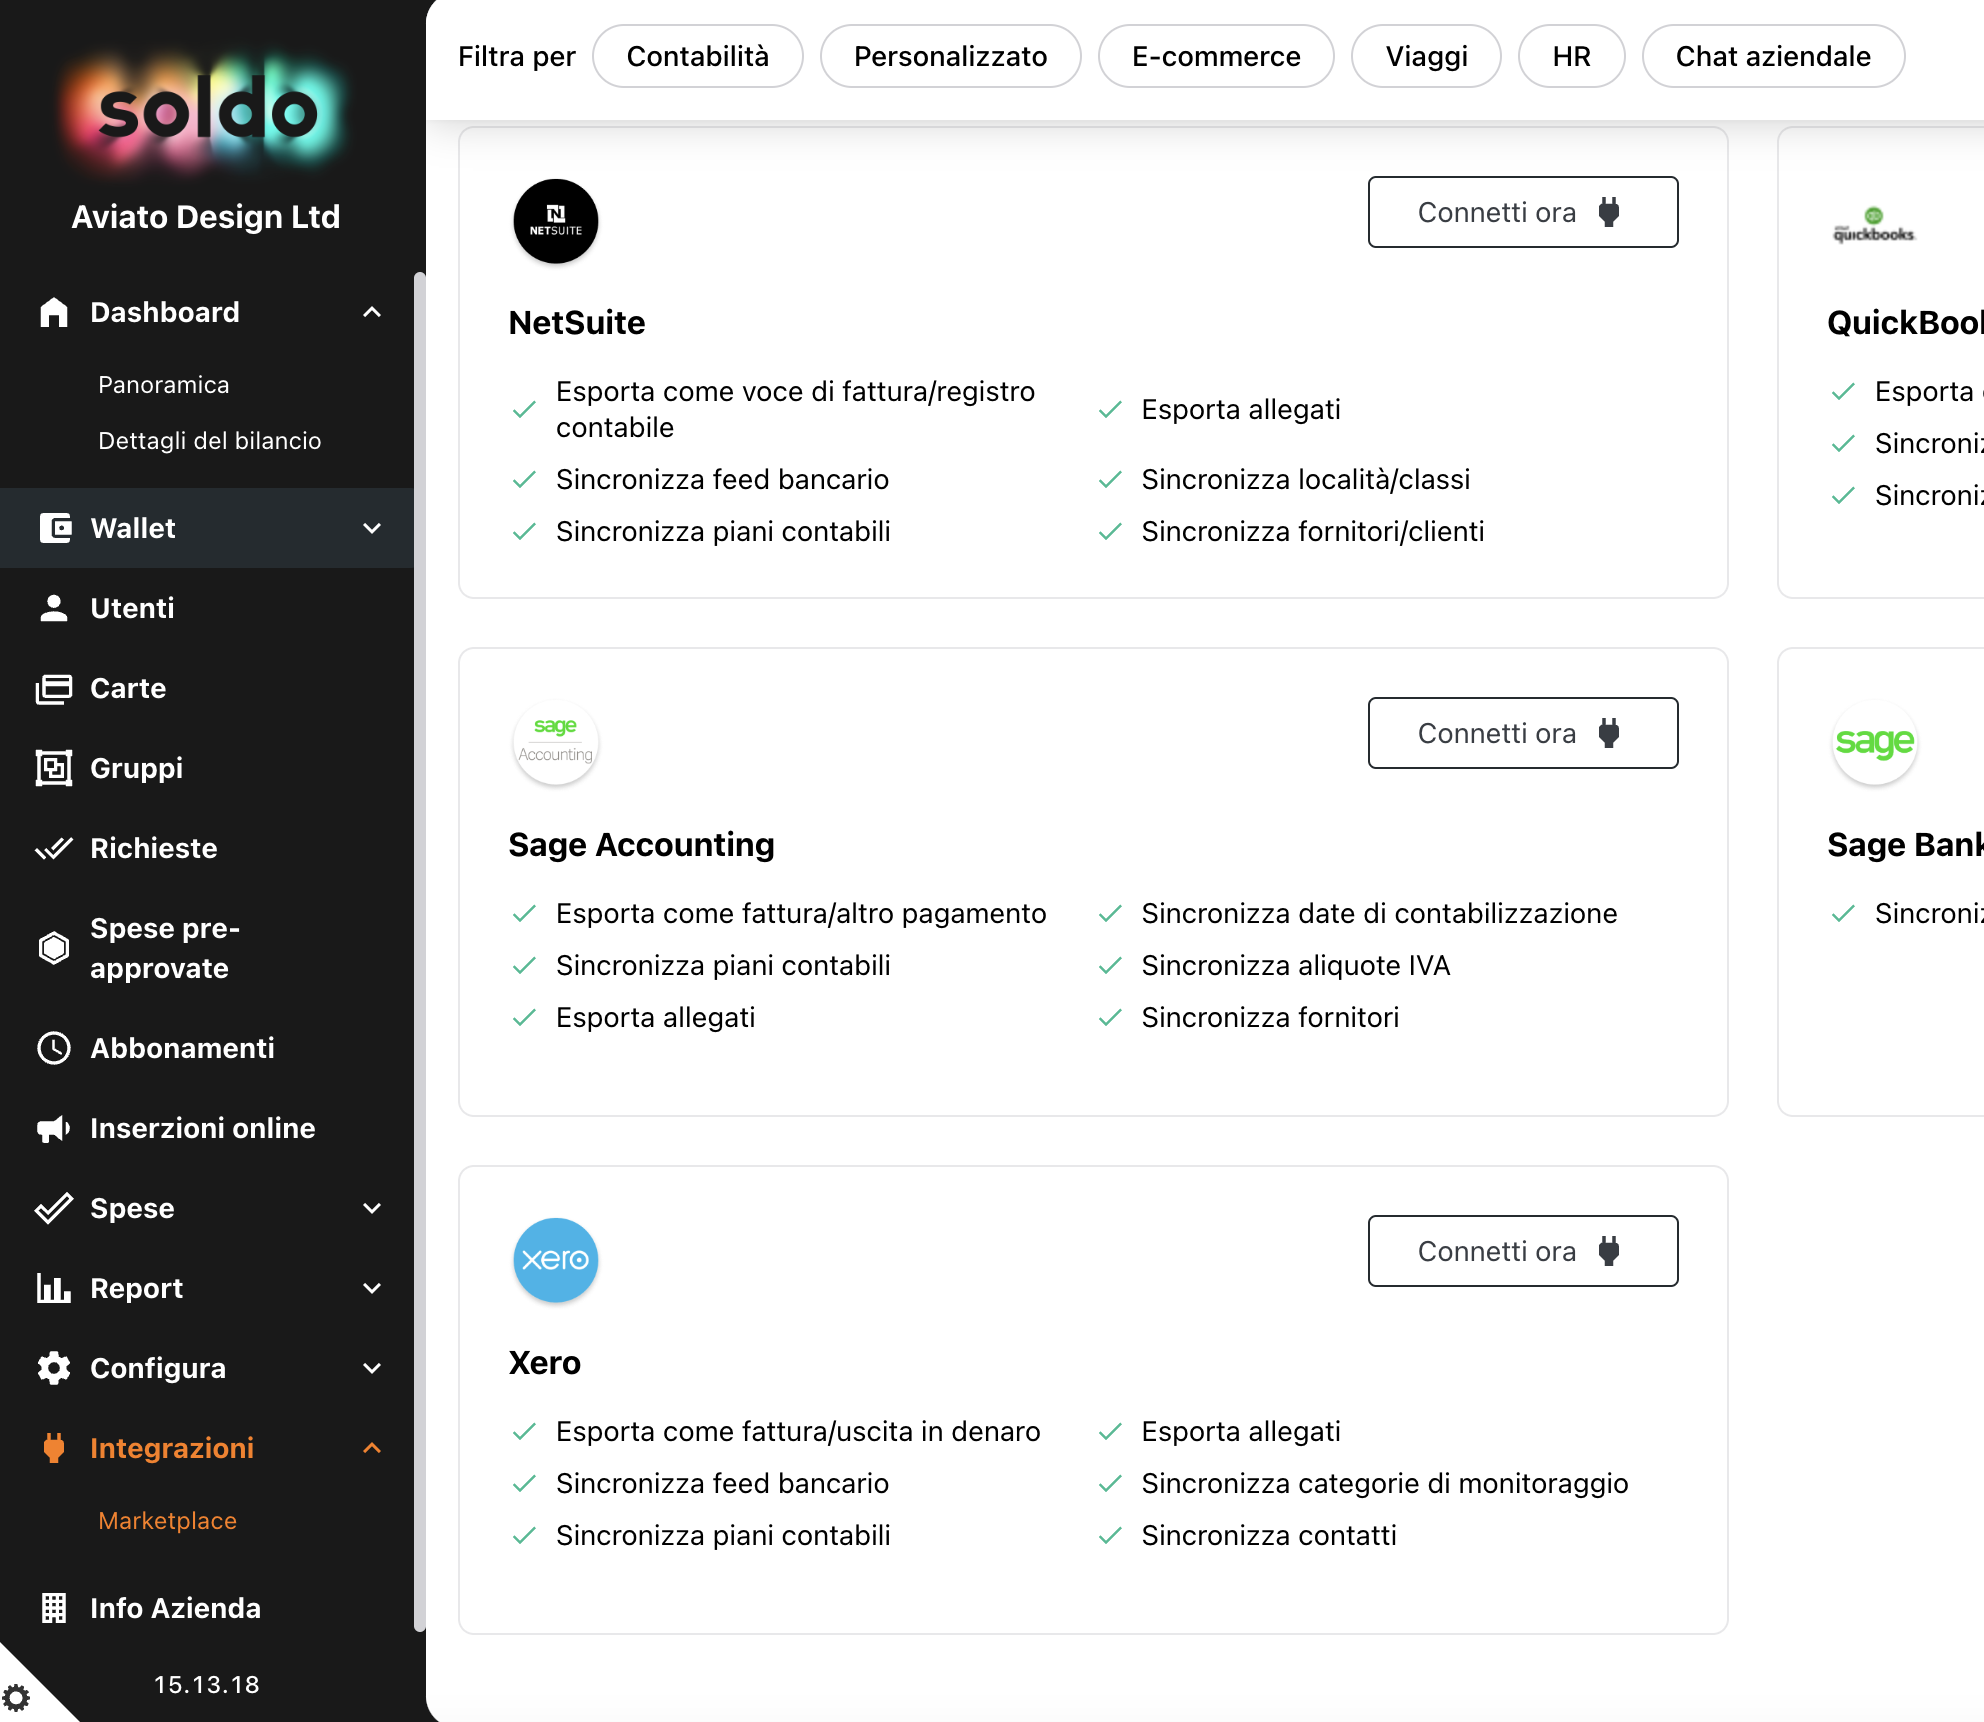Open the Marketplace submenu item

pos(167,1521)
